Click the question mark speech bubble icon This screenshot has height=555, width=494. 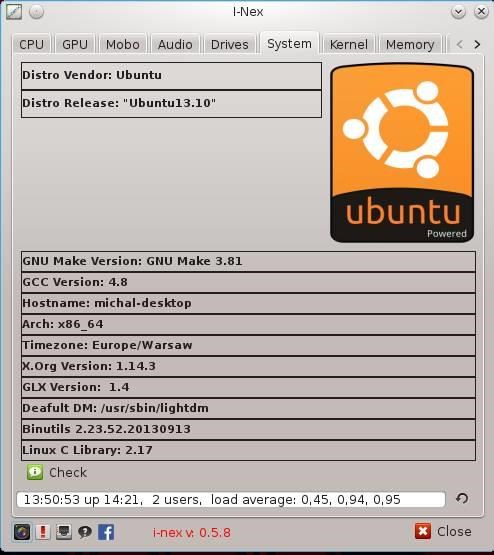(x=85, y=532)
